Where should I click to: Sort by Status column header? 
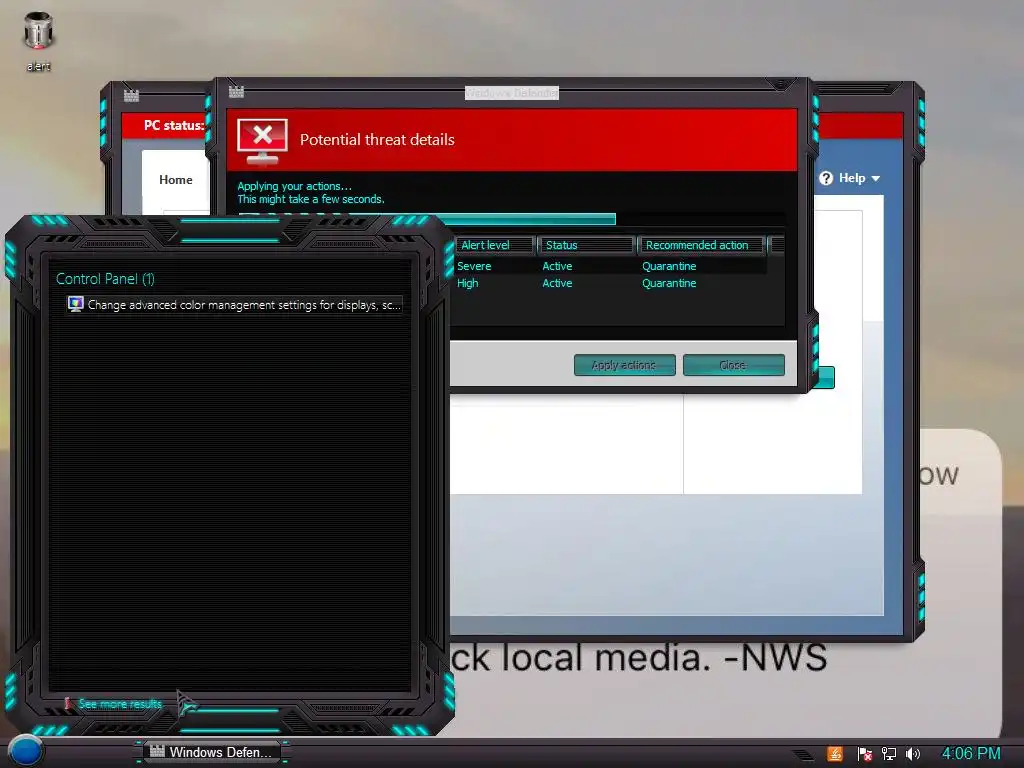586,245
